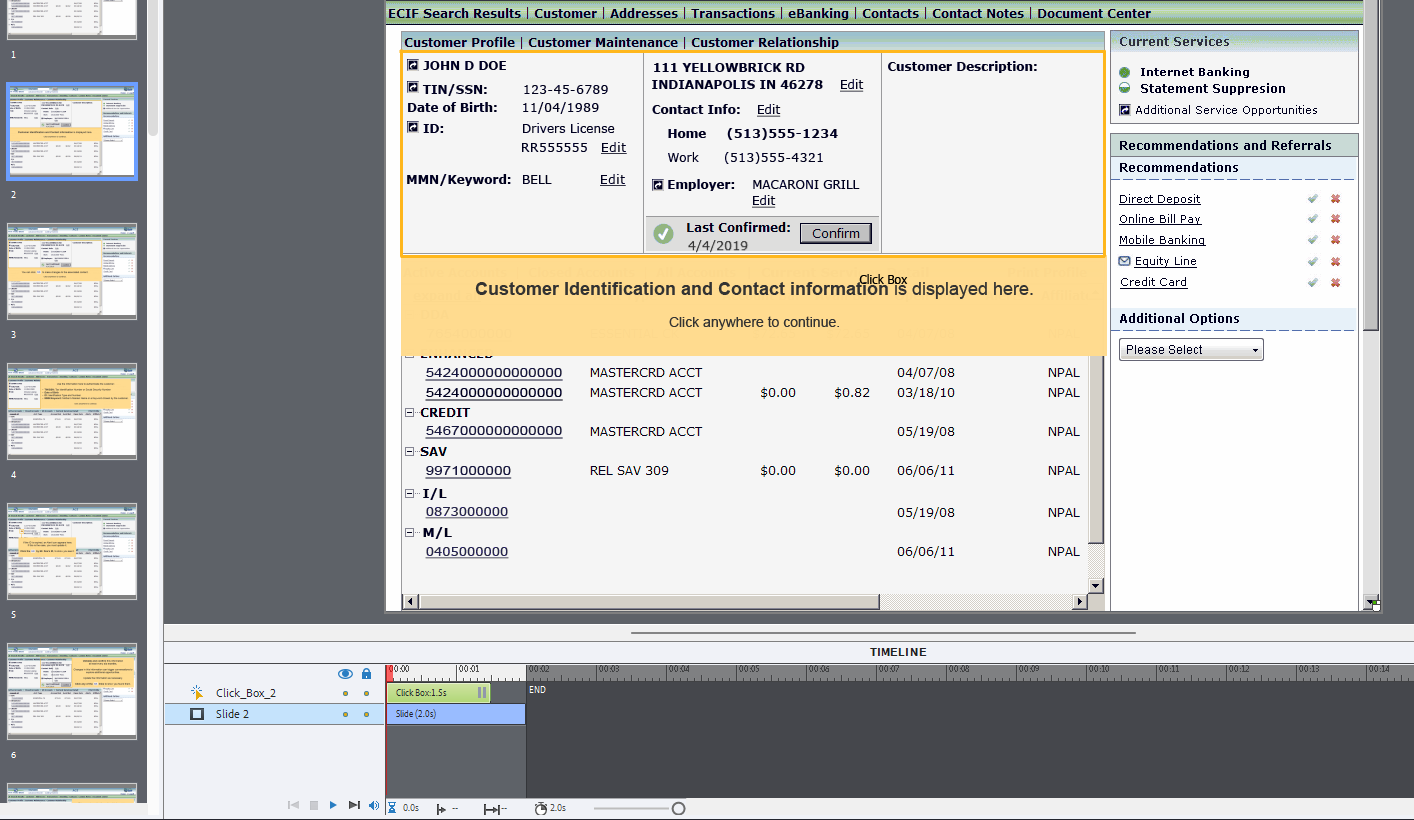1414x820 pixels.
Task: Click the move-to-end playback icon
Action: pyautogui.click(x=354, y=805)
